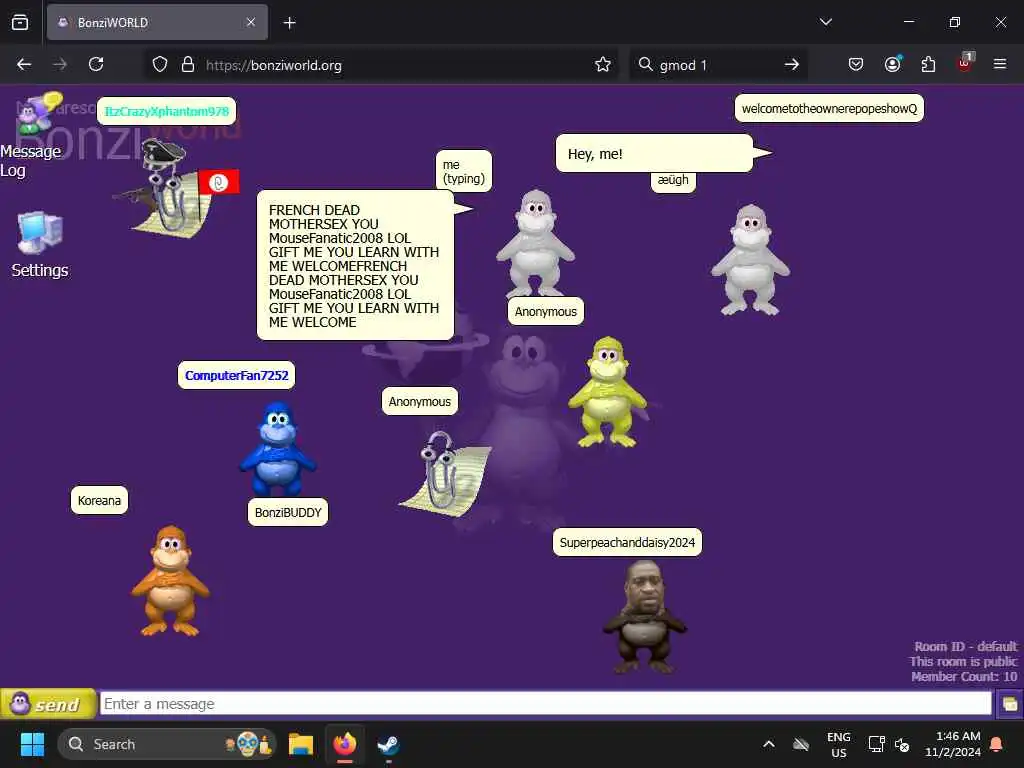The width and height of the screenshot is (1024, 768).
Task: Click the Bonzi send button
Action: [48, 704]
